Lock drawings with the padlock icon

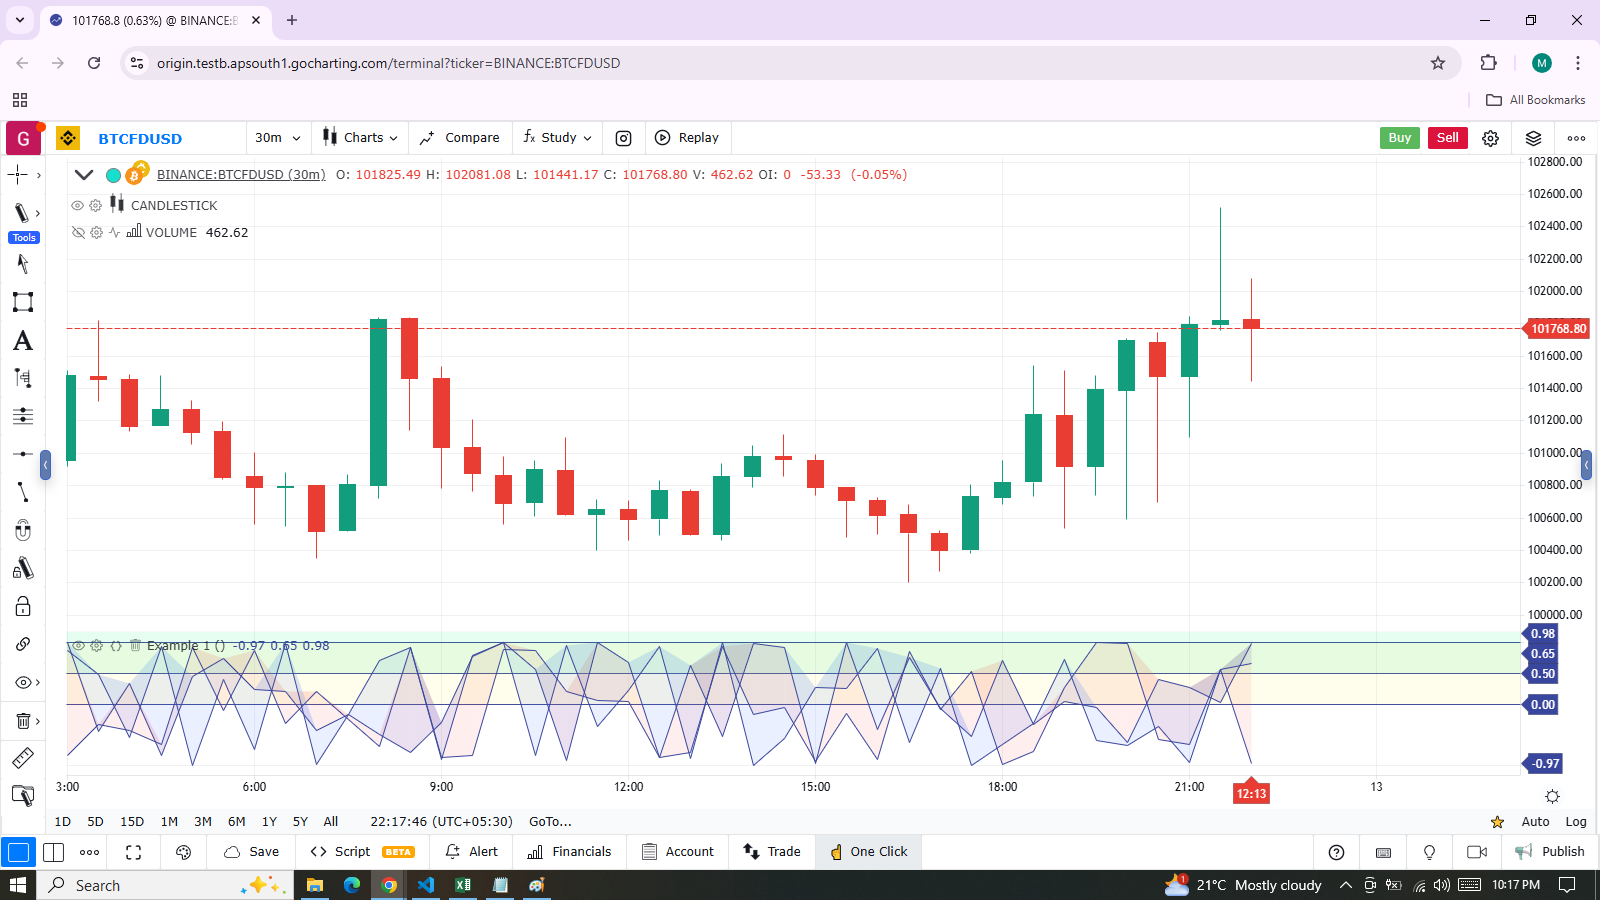(22, 606)
